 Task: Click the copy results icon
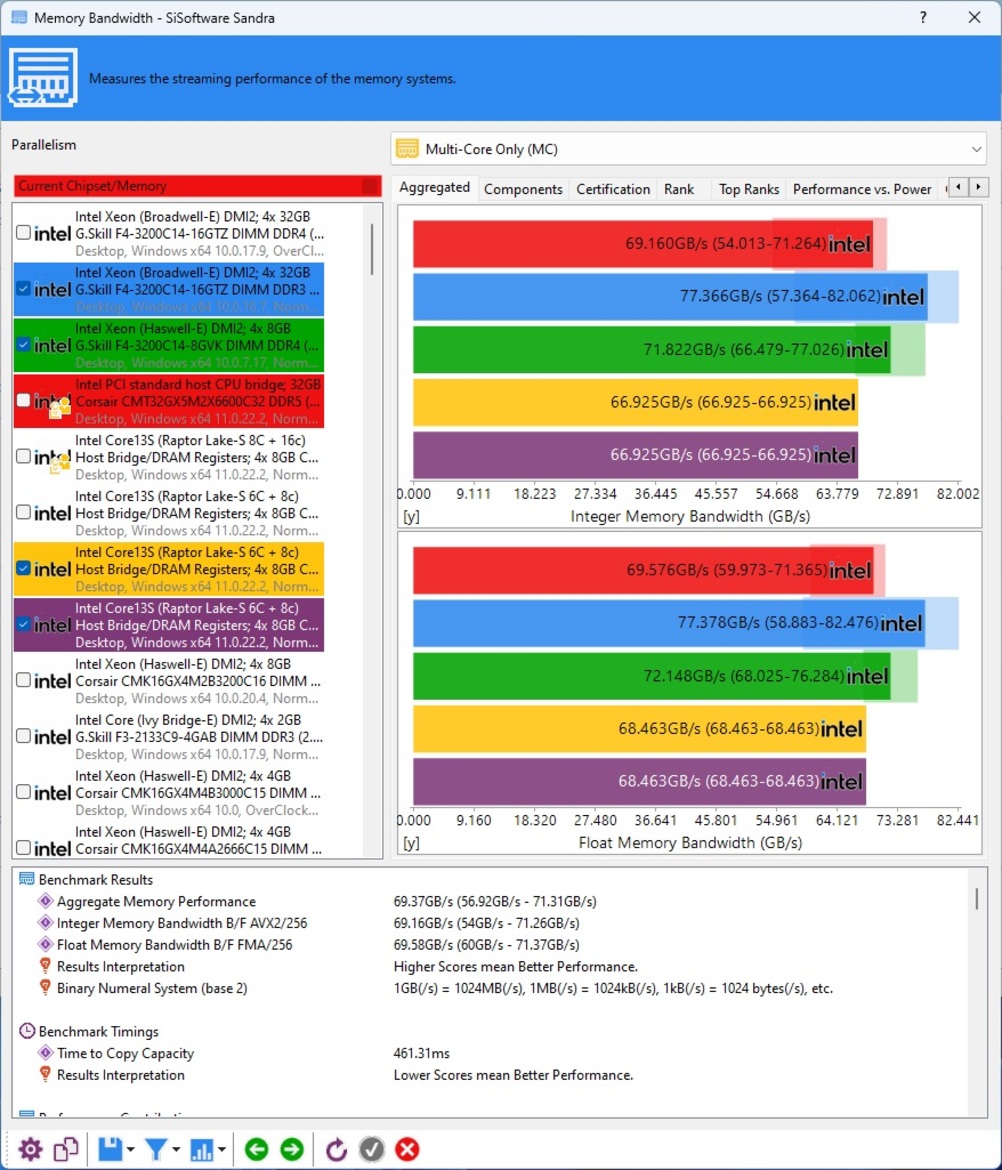tap(66, 1149)
